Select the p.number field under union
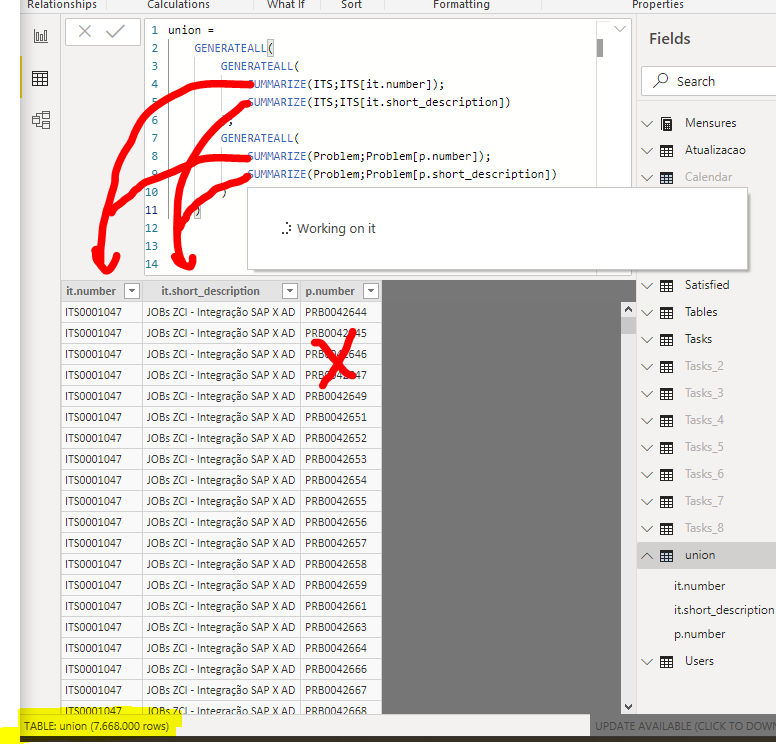The height and width of the screenshot is (744, 776). [x=699, y=634]
